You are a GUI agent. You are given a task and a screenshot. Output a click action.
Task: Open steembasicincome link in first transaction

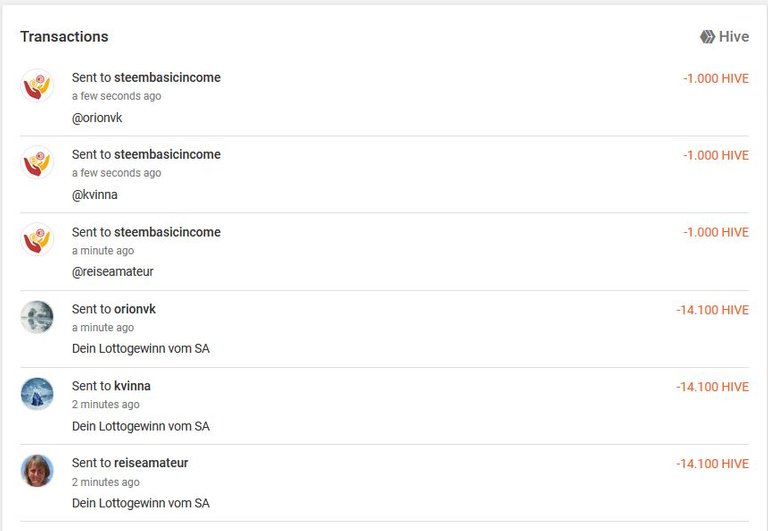tap(167, 77)
